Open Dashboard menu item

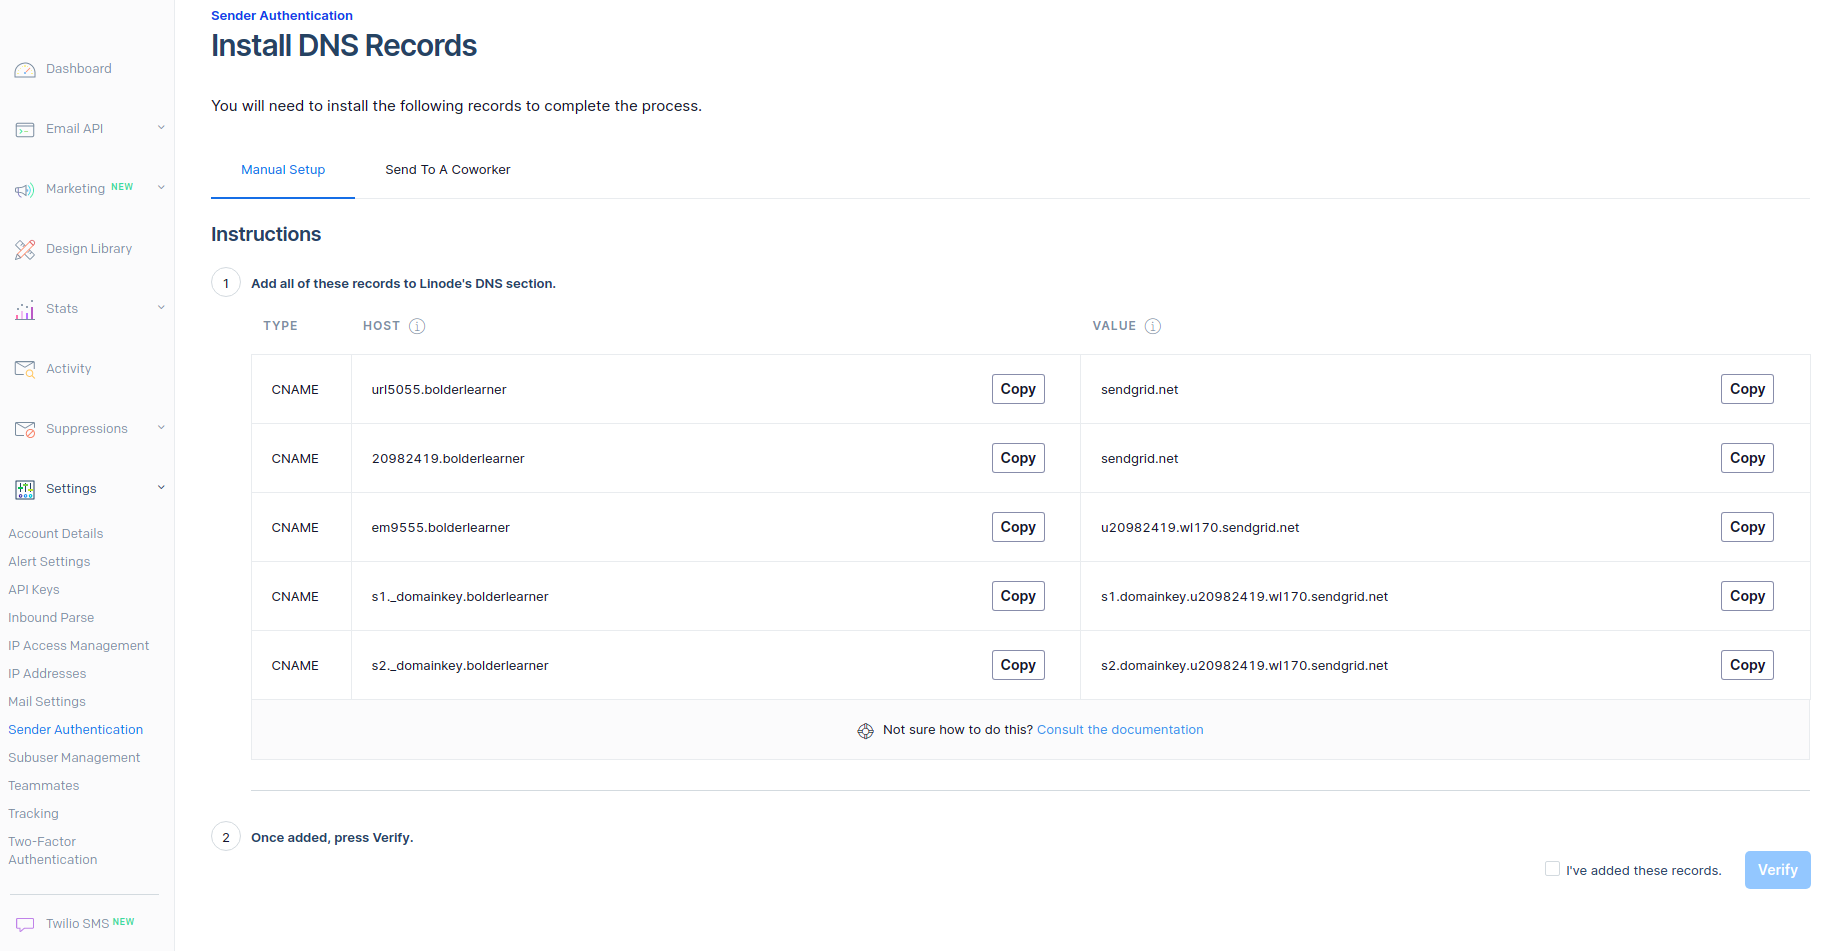79,69
